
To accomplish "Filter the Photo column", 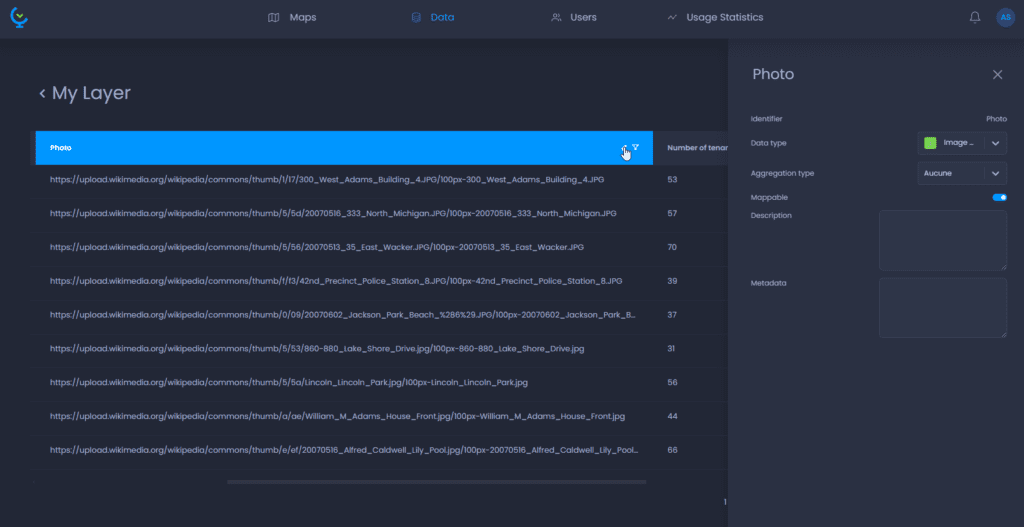I will point(635,148).
